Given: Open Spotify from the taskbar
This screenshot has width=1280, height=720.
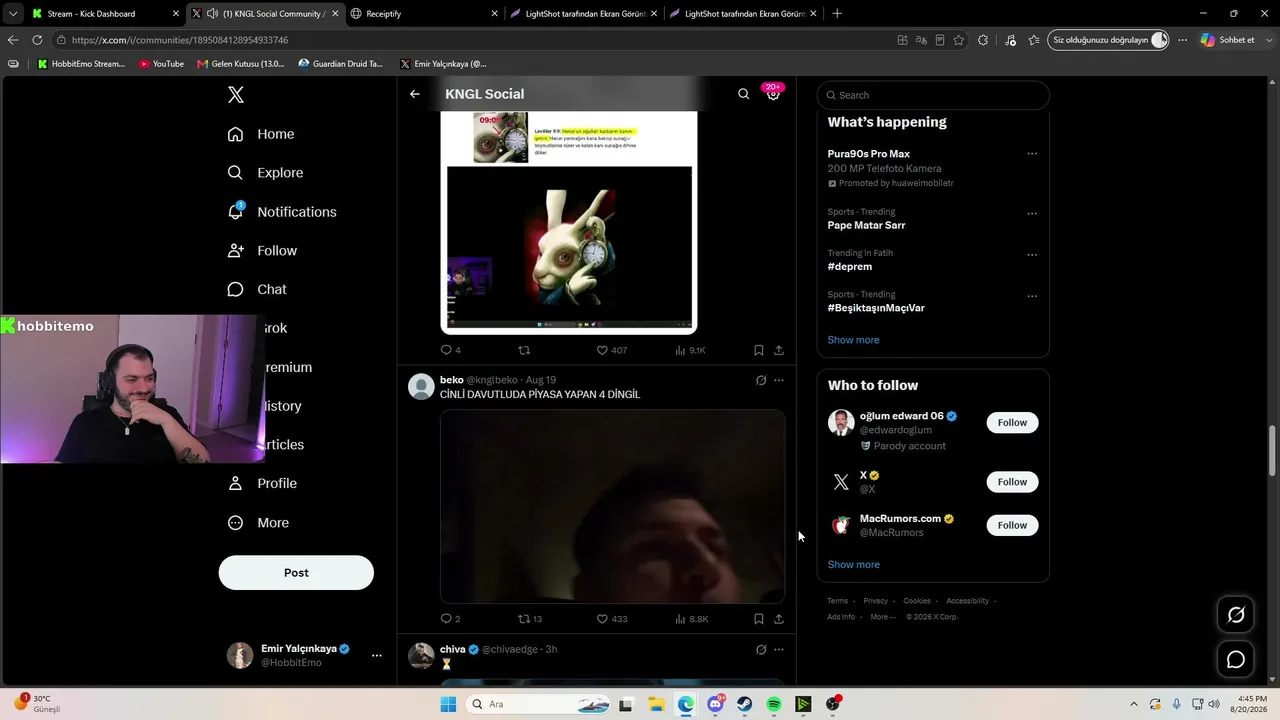Looking at the screenshot, I should click(774, 704).
